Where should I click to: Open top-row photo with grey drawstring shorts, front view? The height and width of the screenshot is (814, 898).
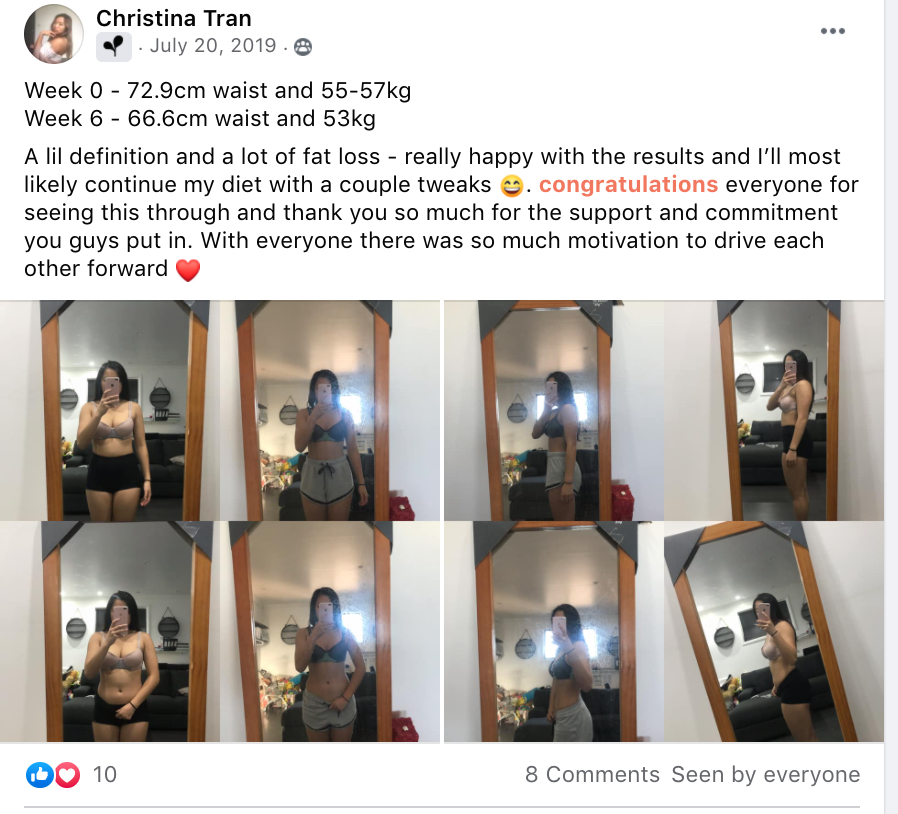tap(330, 410)
